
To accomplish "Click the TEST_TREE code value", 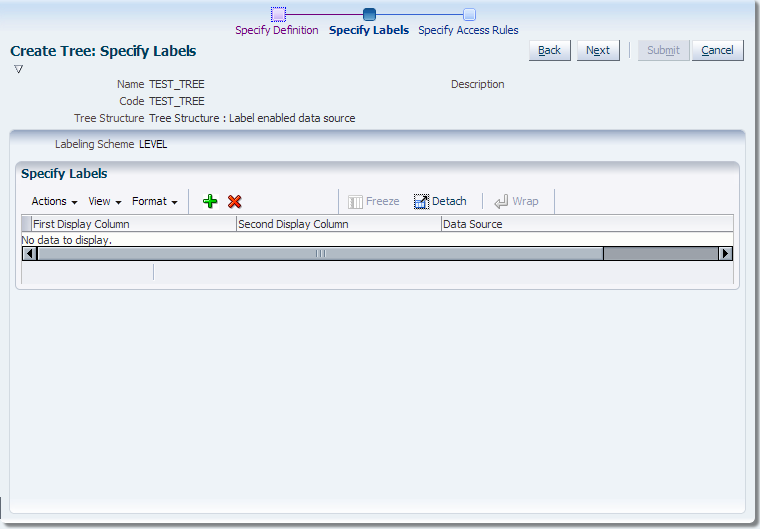I will (177, 101).
